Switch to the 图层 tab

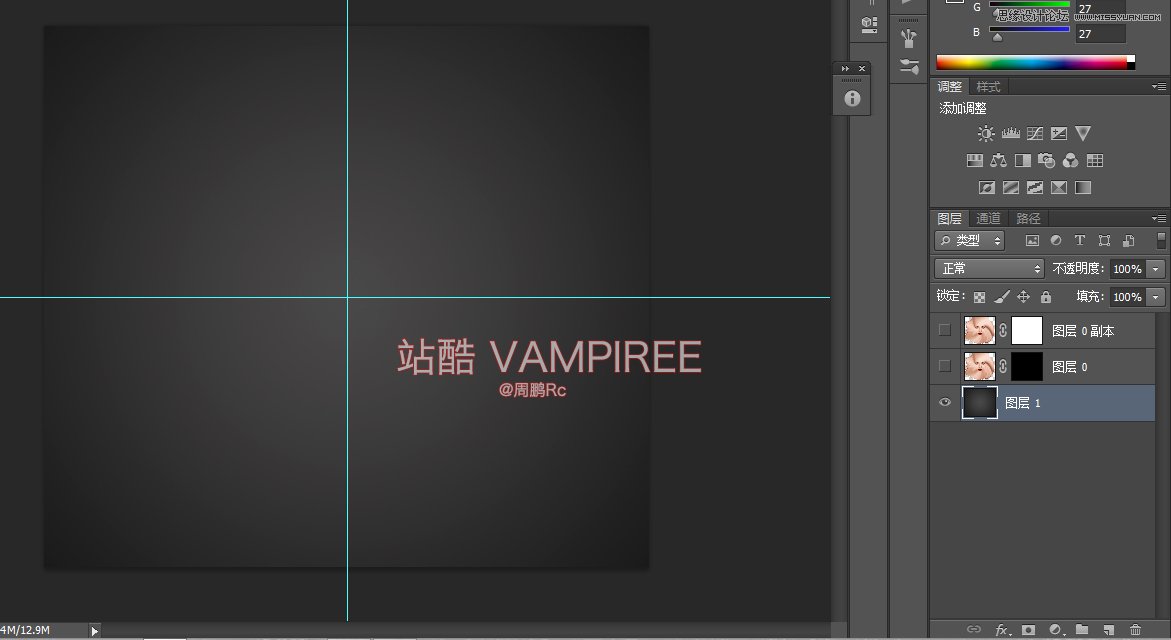click(949, 218)
